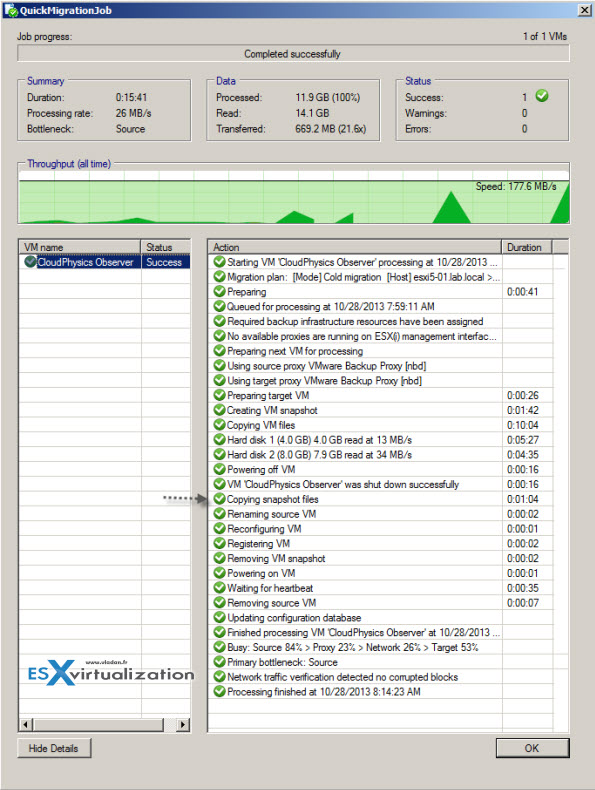Close the QuickMigrationJob window
The height and width of the screenshot is (790, 595).
coord(584,10)
